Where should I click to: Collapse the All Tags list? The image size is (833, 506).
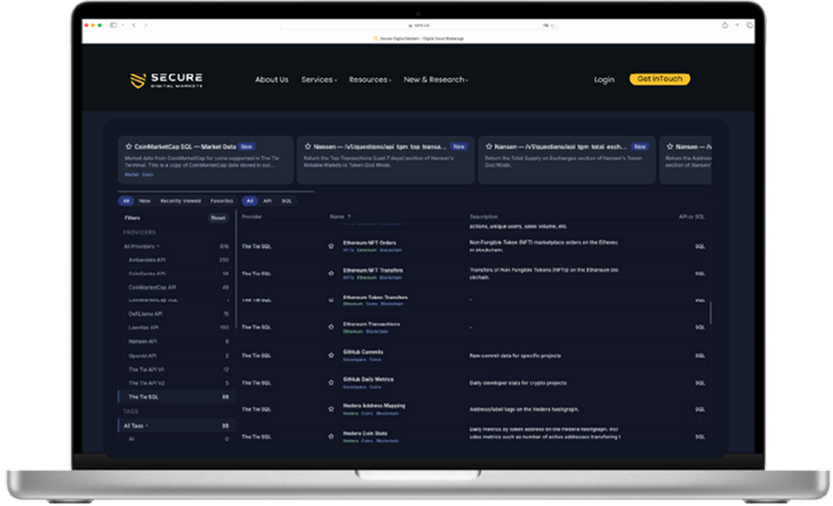[x=135, y=426]
